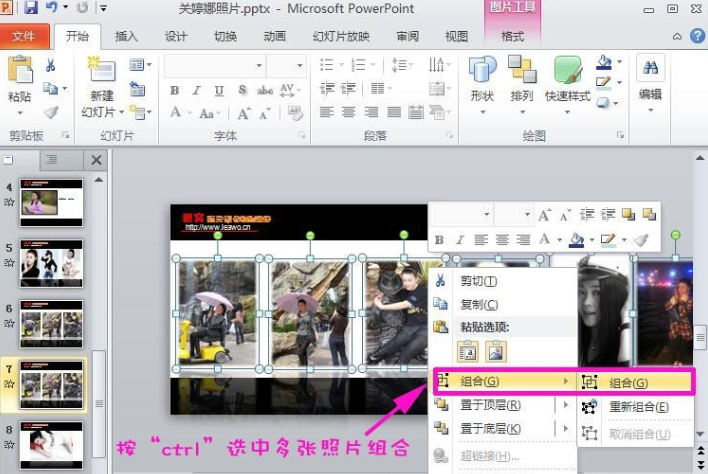Open the 动画 animations tab
The width and height of the screenshot is (708, 474).
(x=274, y=37)
